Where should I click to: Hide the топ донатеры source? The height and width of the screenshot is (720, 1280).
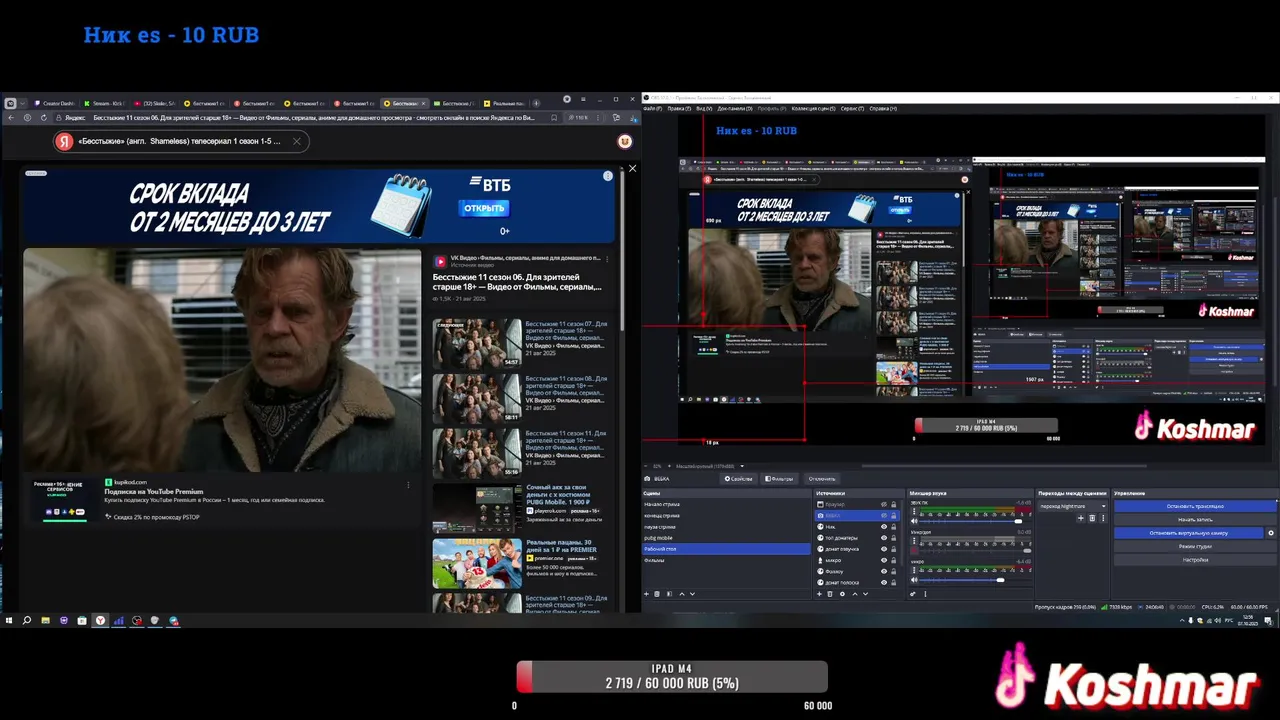pos(884,538)
